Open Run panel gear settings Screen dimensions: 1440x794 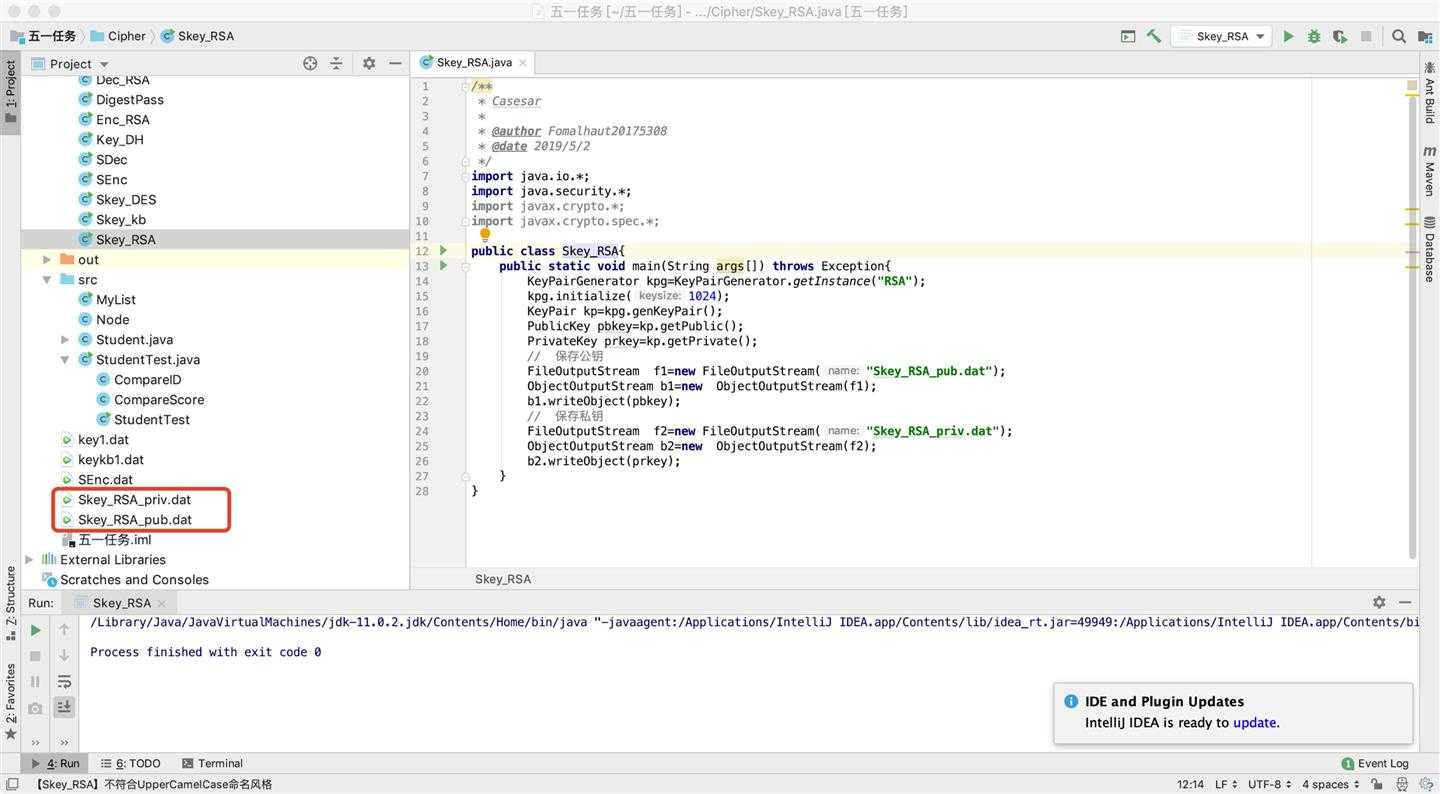click(x=1379, y=602)
